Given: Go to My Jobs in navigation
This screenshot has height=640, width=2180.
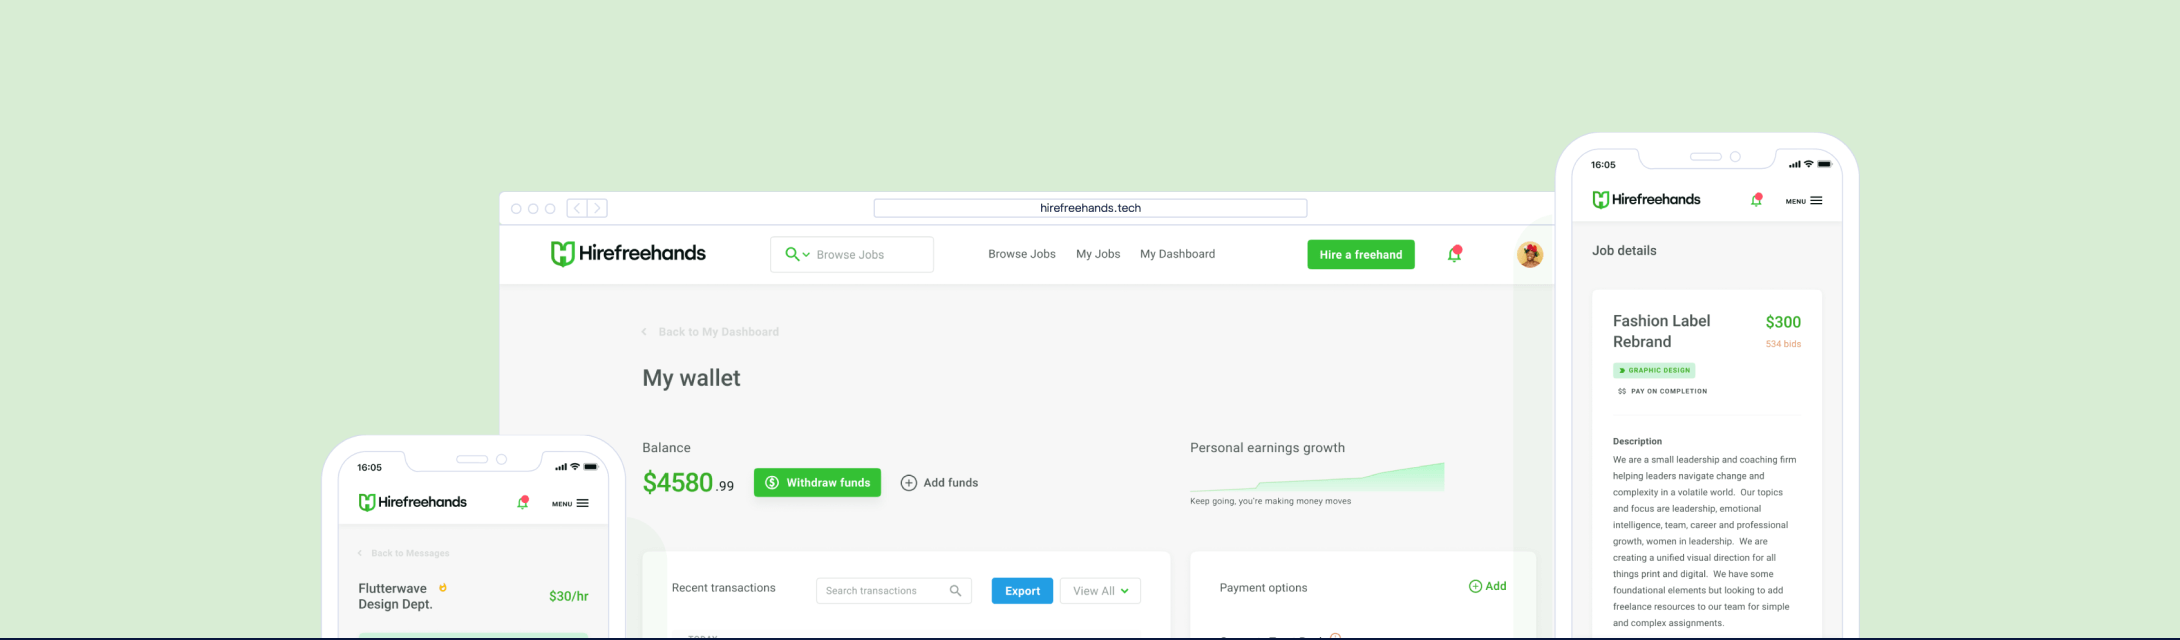Looking at the screenshot, I should (x=1098, y=254).
